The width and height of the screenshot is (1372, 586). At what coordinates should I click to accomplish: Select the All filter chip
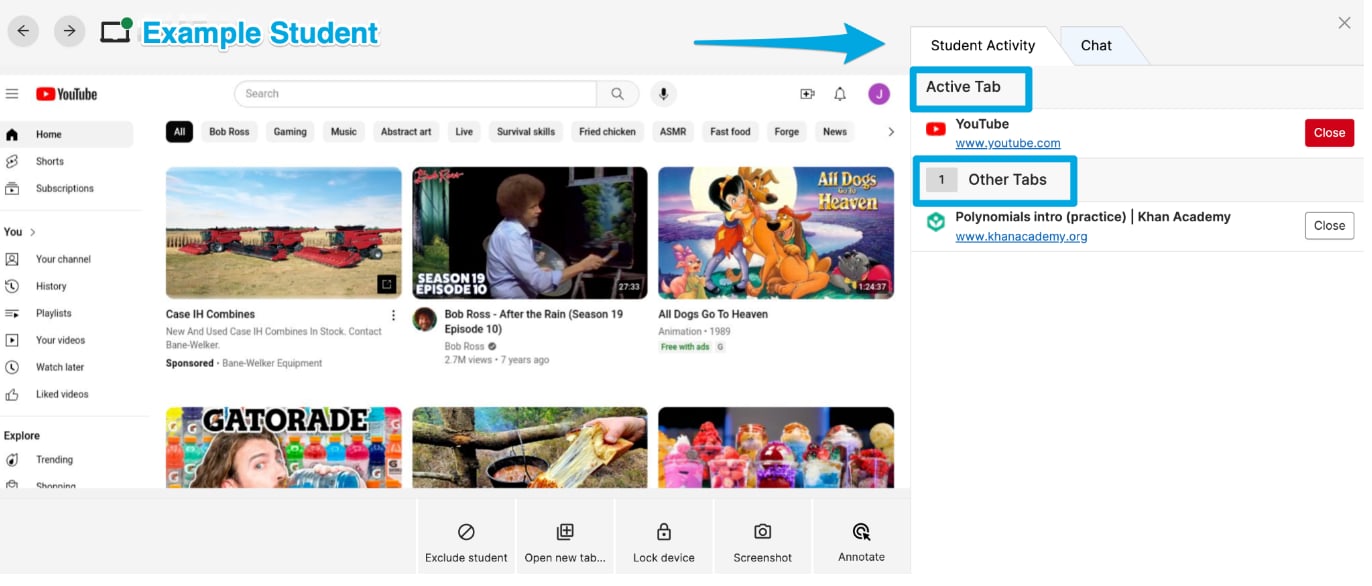[179, 131]
